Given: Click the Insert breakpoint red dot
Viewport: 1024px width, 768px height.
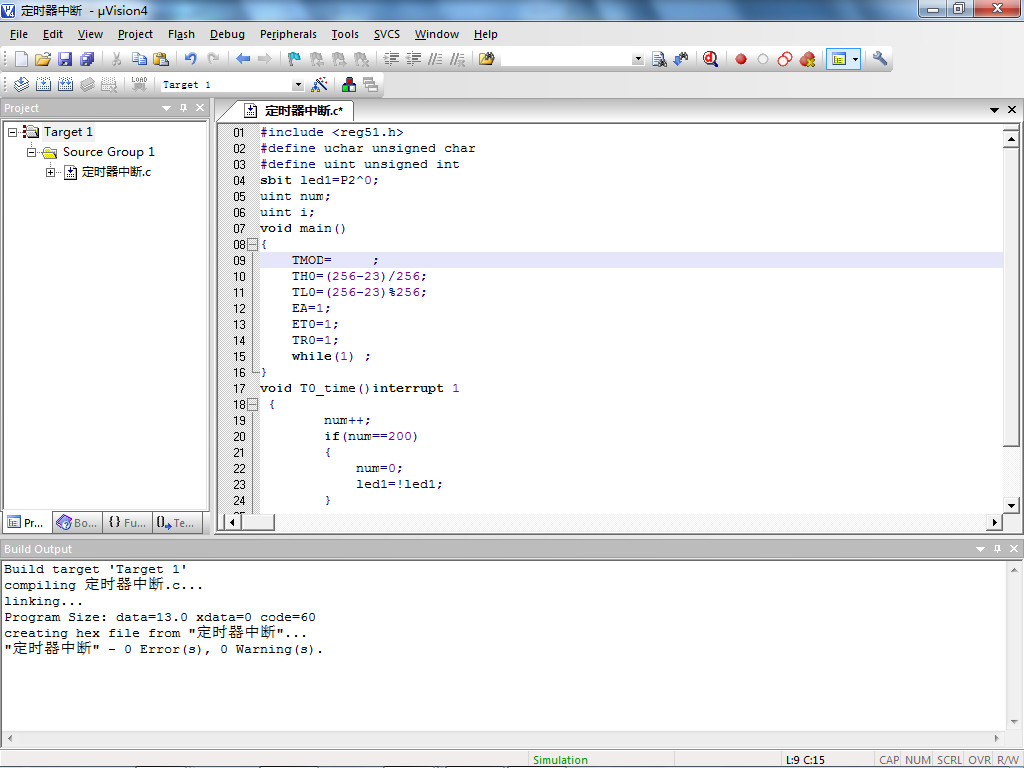Looking at the screenshot, I should click(741, 59).
